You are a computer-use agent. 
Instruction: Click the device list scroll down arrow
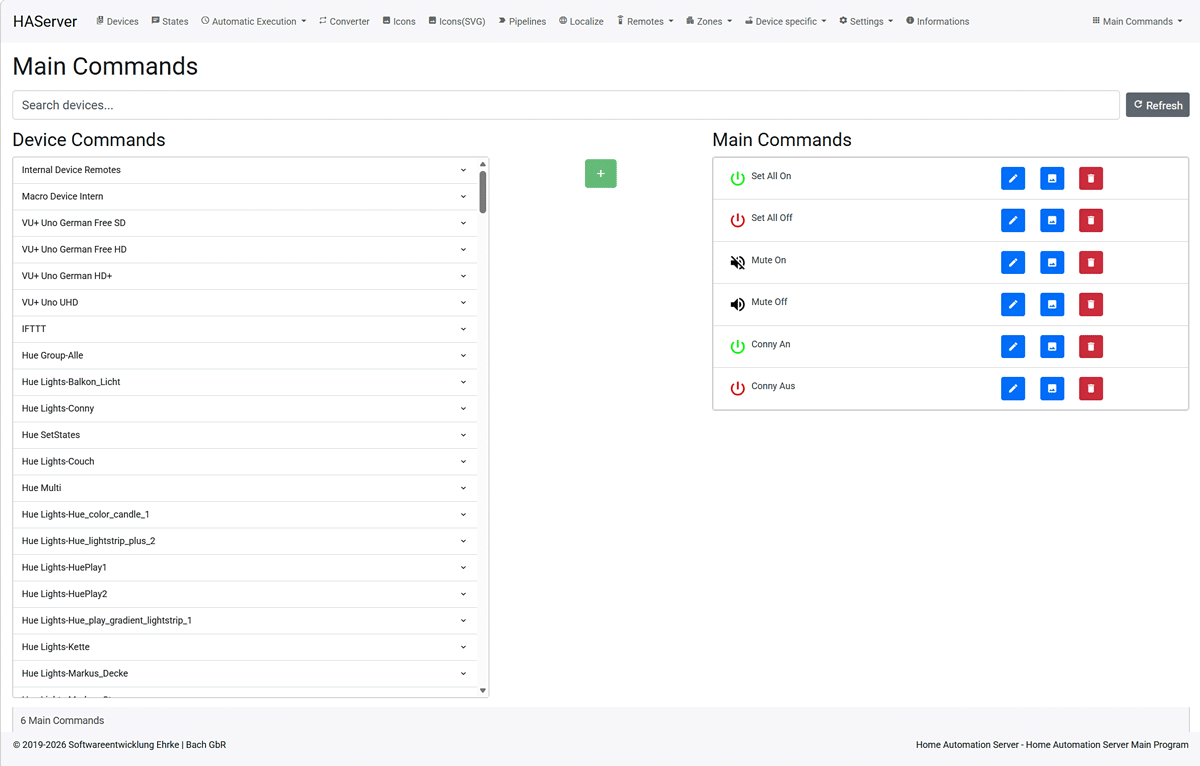[483, 691]
